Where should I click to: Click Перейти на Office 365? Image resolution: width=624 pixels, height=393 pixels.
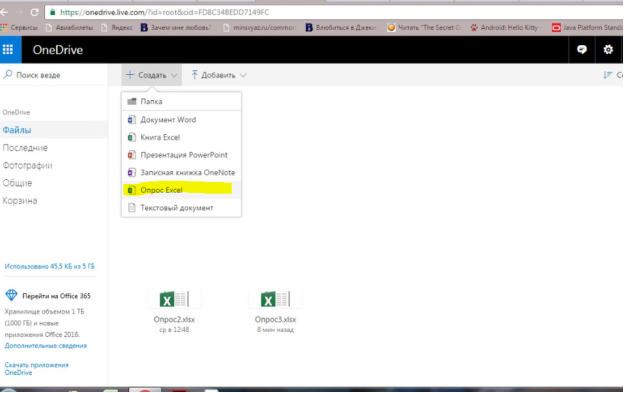pyautogui.click(x=56, y=296)
